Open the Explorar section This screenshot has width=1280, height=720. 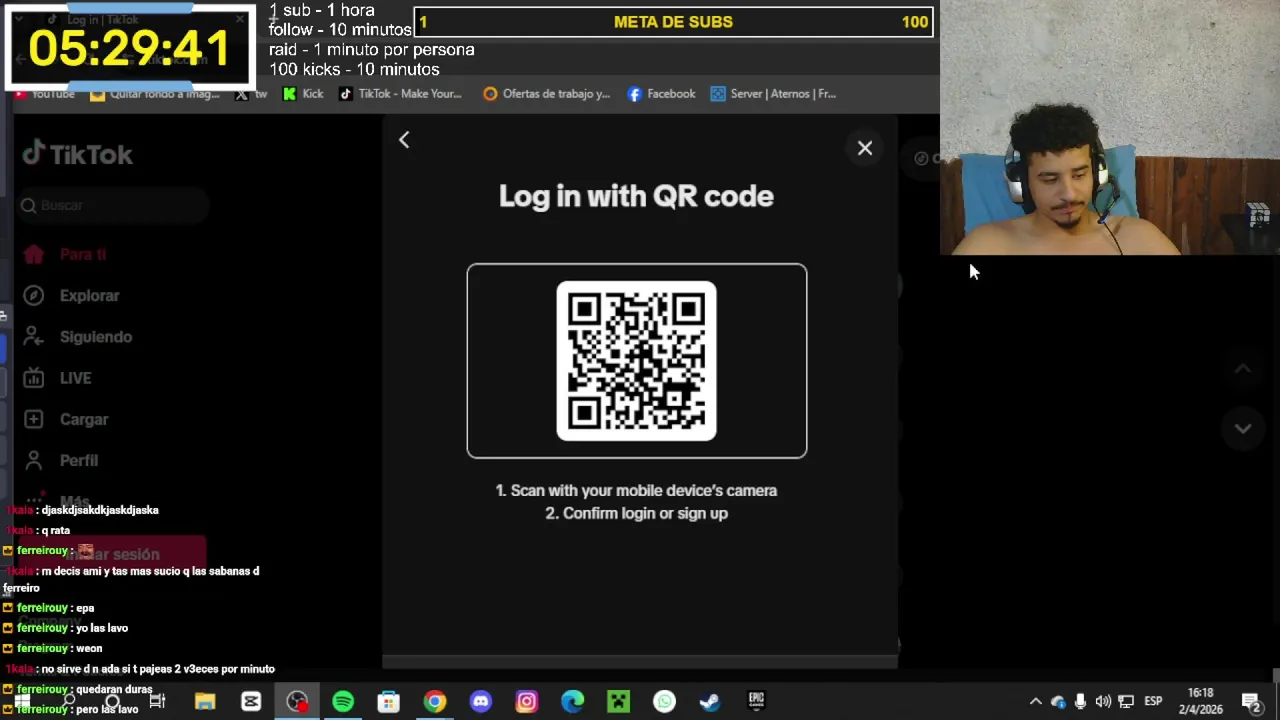point(89,295)
